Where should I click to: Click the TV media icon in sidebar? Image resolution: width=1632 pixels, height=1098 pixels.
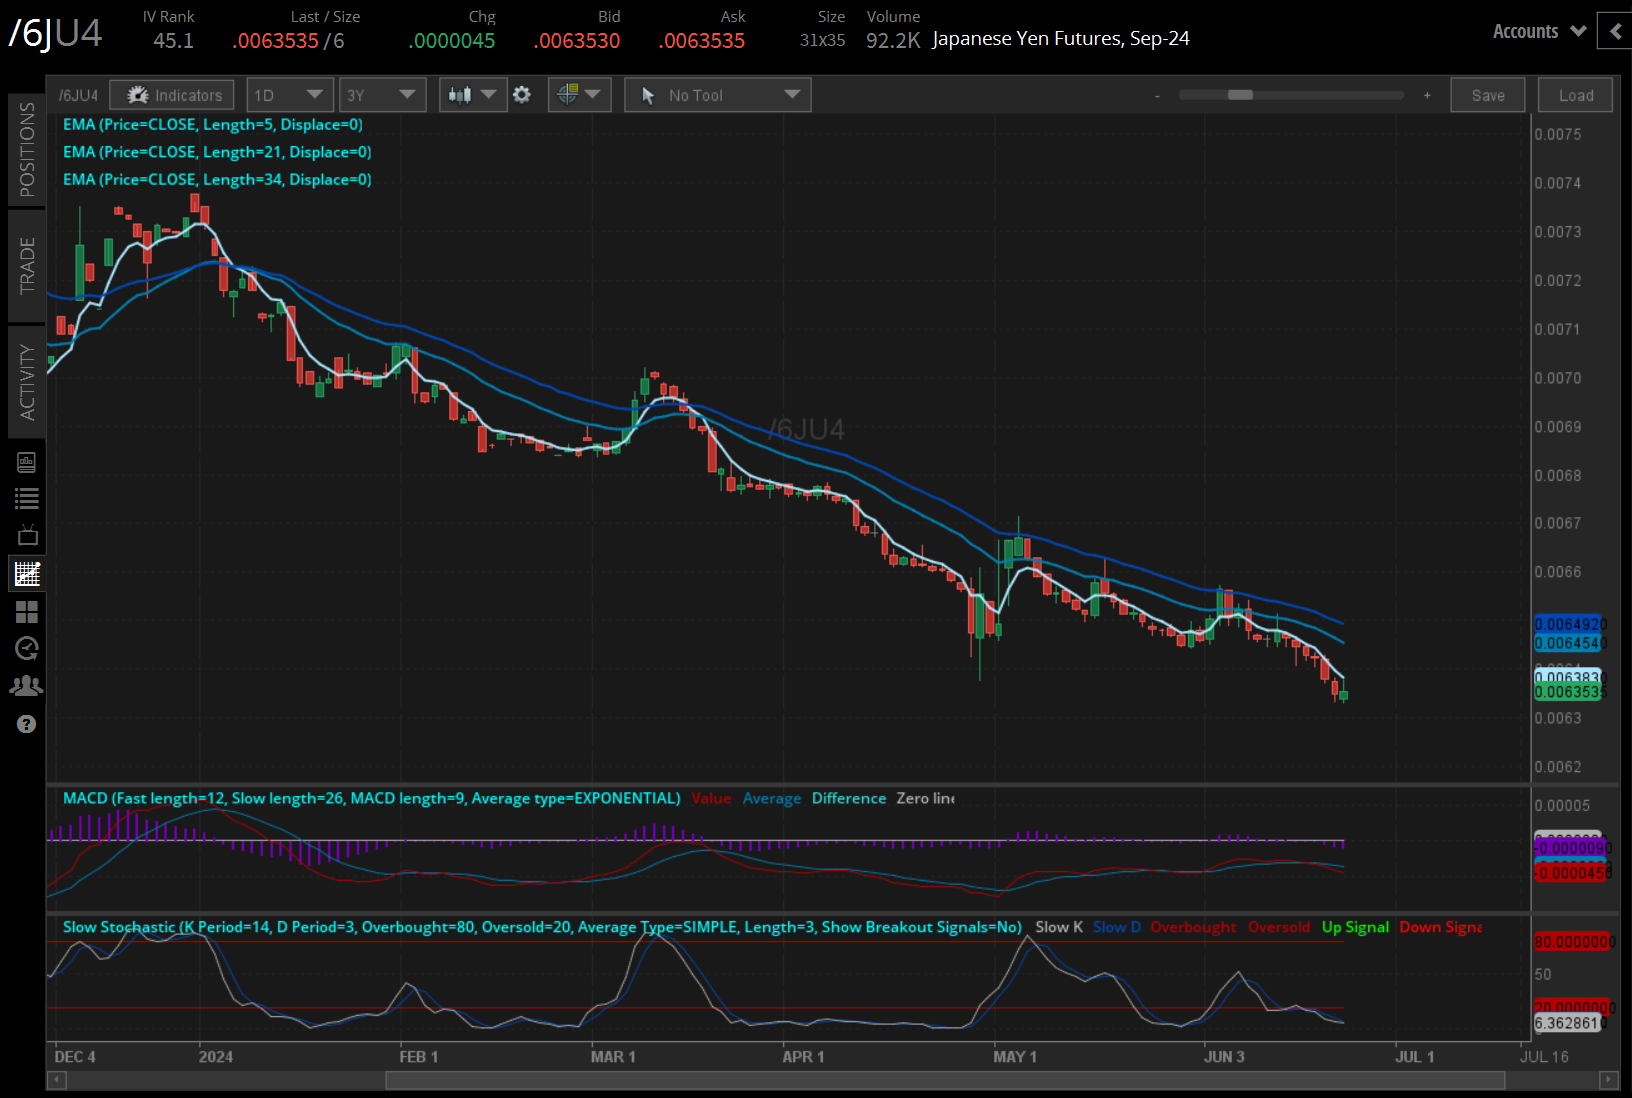27,535
